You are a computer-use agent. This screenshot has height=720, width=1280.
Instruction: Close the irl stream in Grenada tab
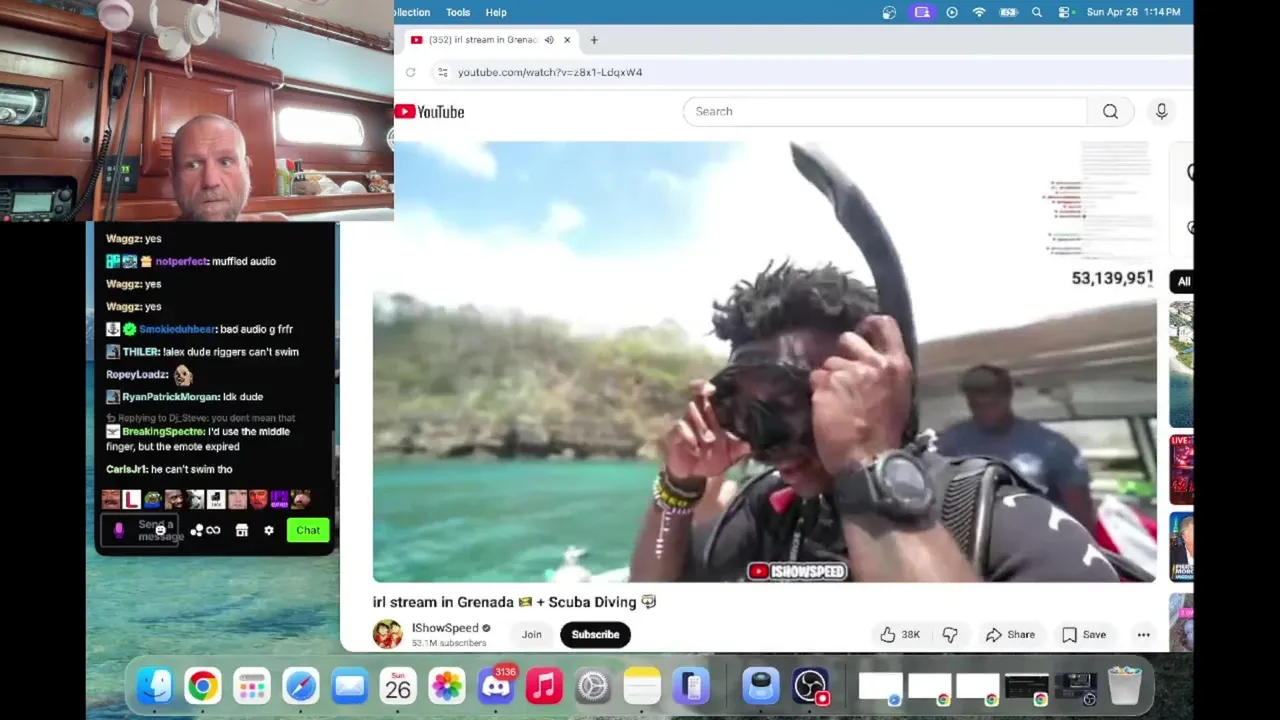567,40
